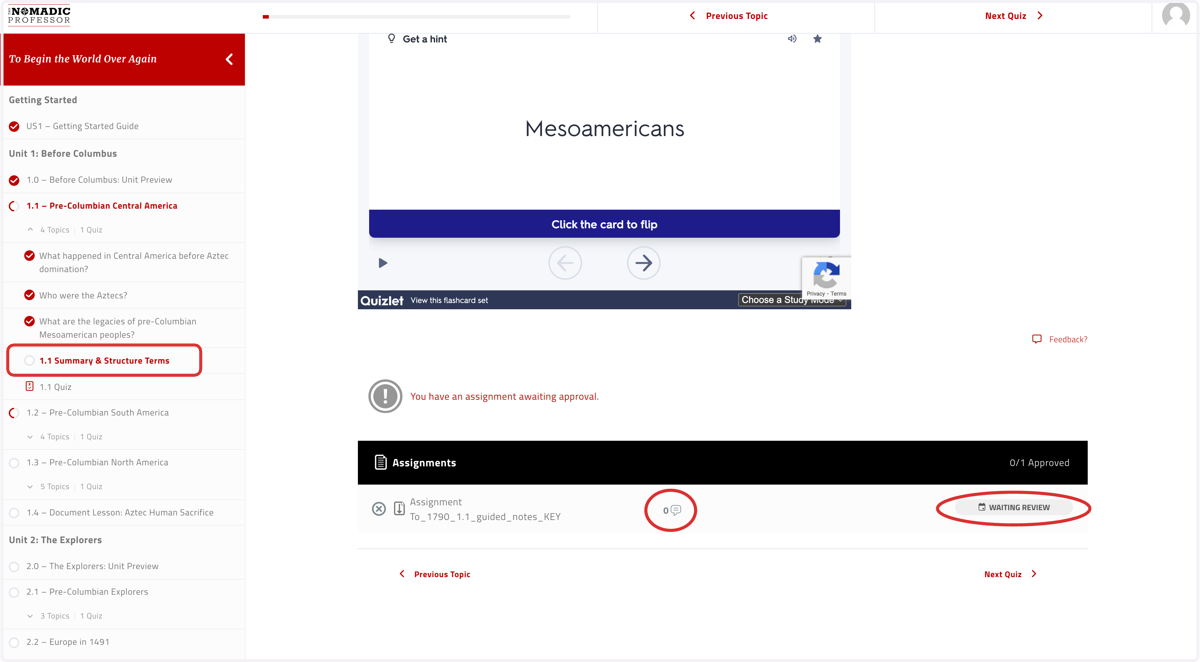The width and height of the screenshot is (1200, 662).
Task: Go to next flashcard arrow
Action: pyautogui.click(x=643, y=263)
